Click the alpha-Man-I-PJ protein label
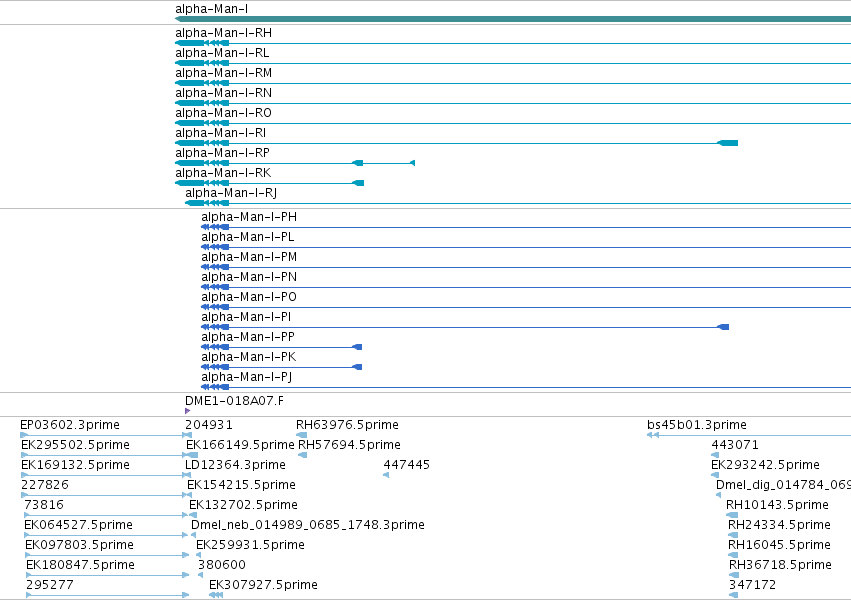The width and height of the screenshot is (851, 600). pyautogui.click(x=246, y=378)
